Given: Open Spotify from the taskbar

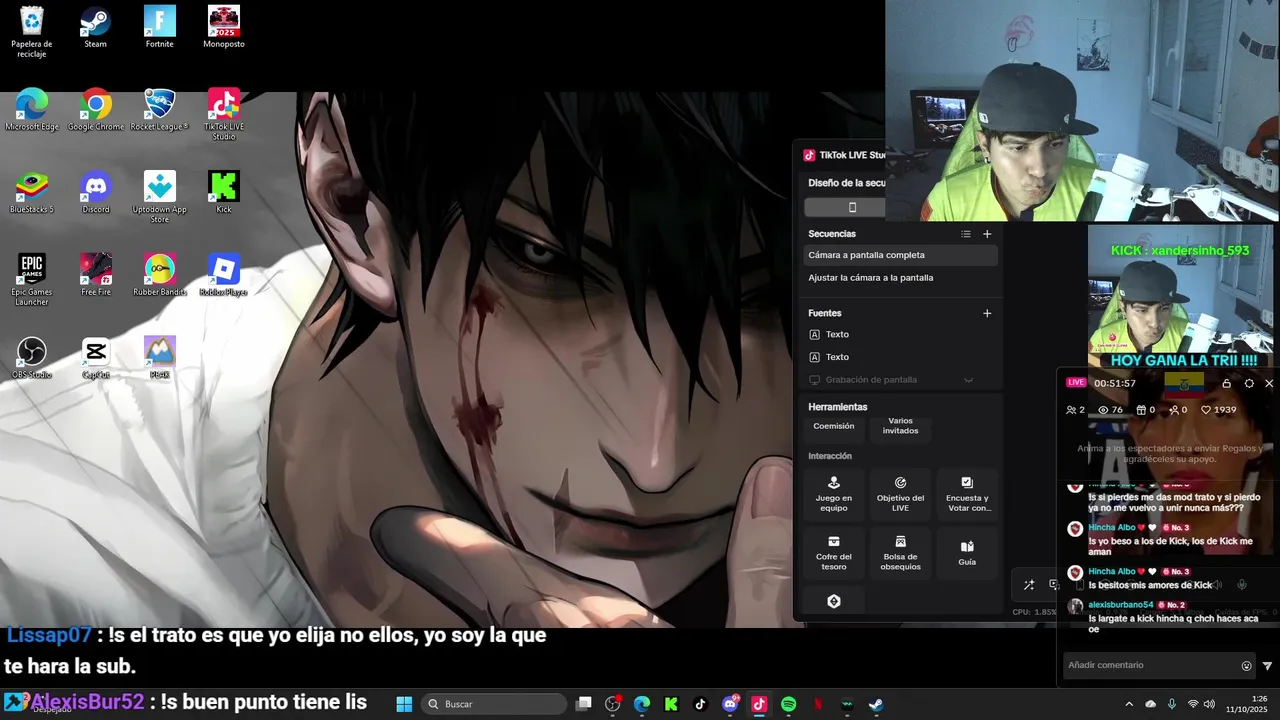Looking at the screenshot, I should coord(788,704).
